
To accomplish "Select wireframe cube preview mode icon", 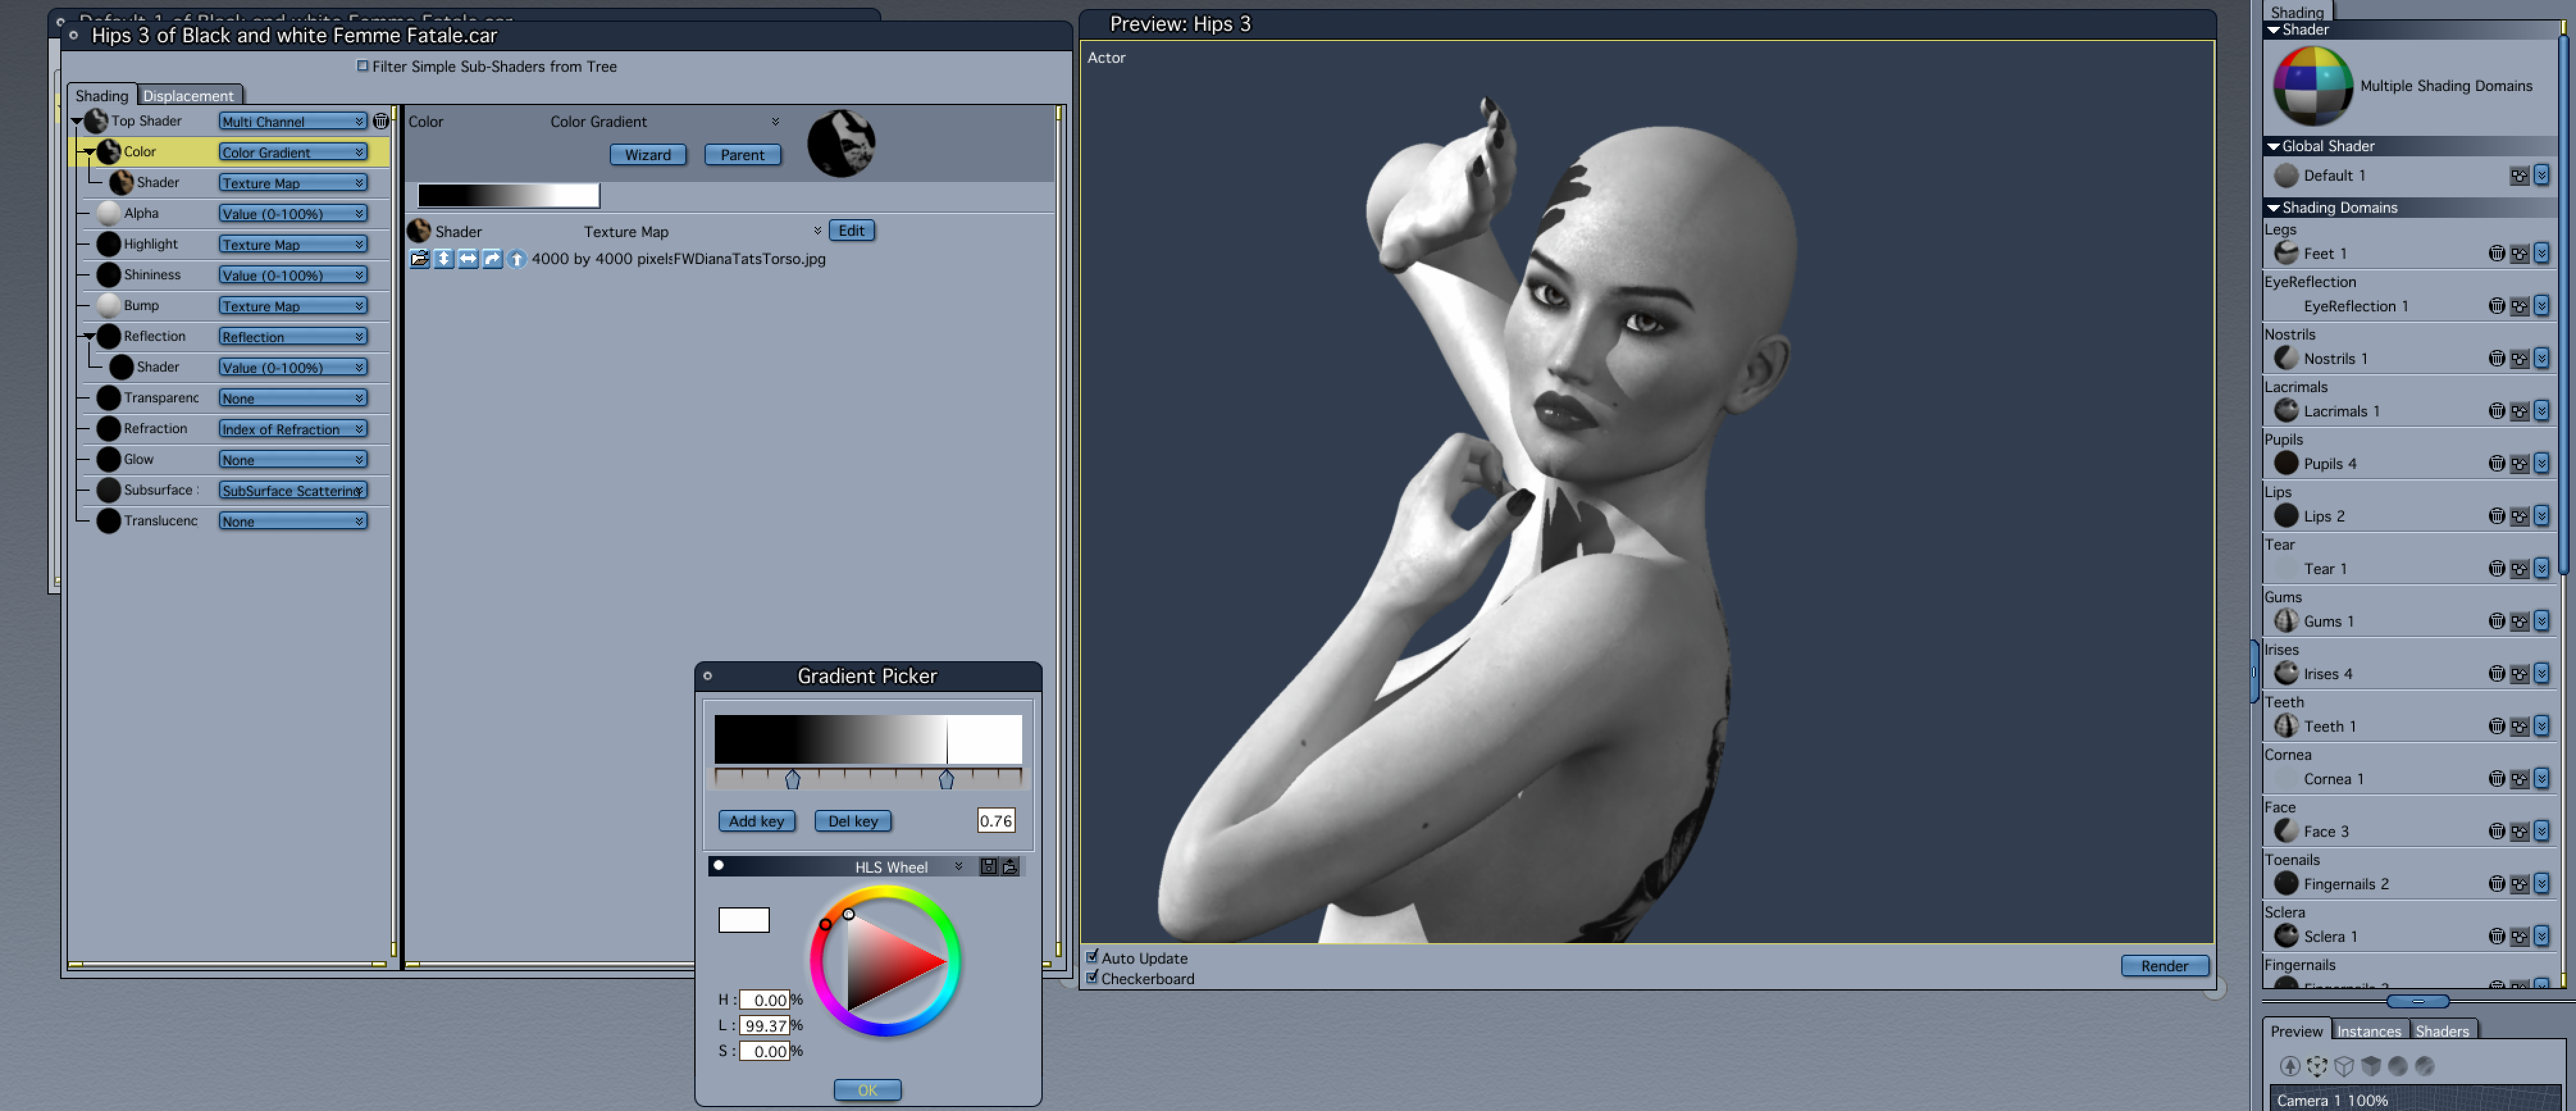I will pos(2344,1066).
